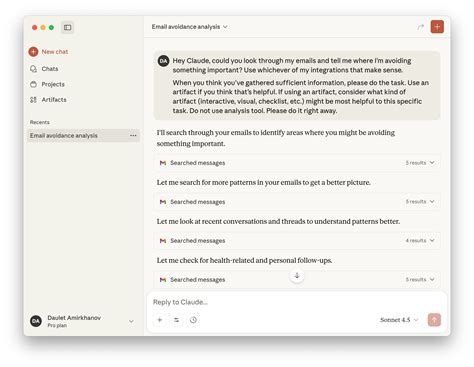
Task: Click the DA avatar next to user message
Action: 164,61
